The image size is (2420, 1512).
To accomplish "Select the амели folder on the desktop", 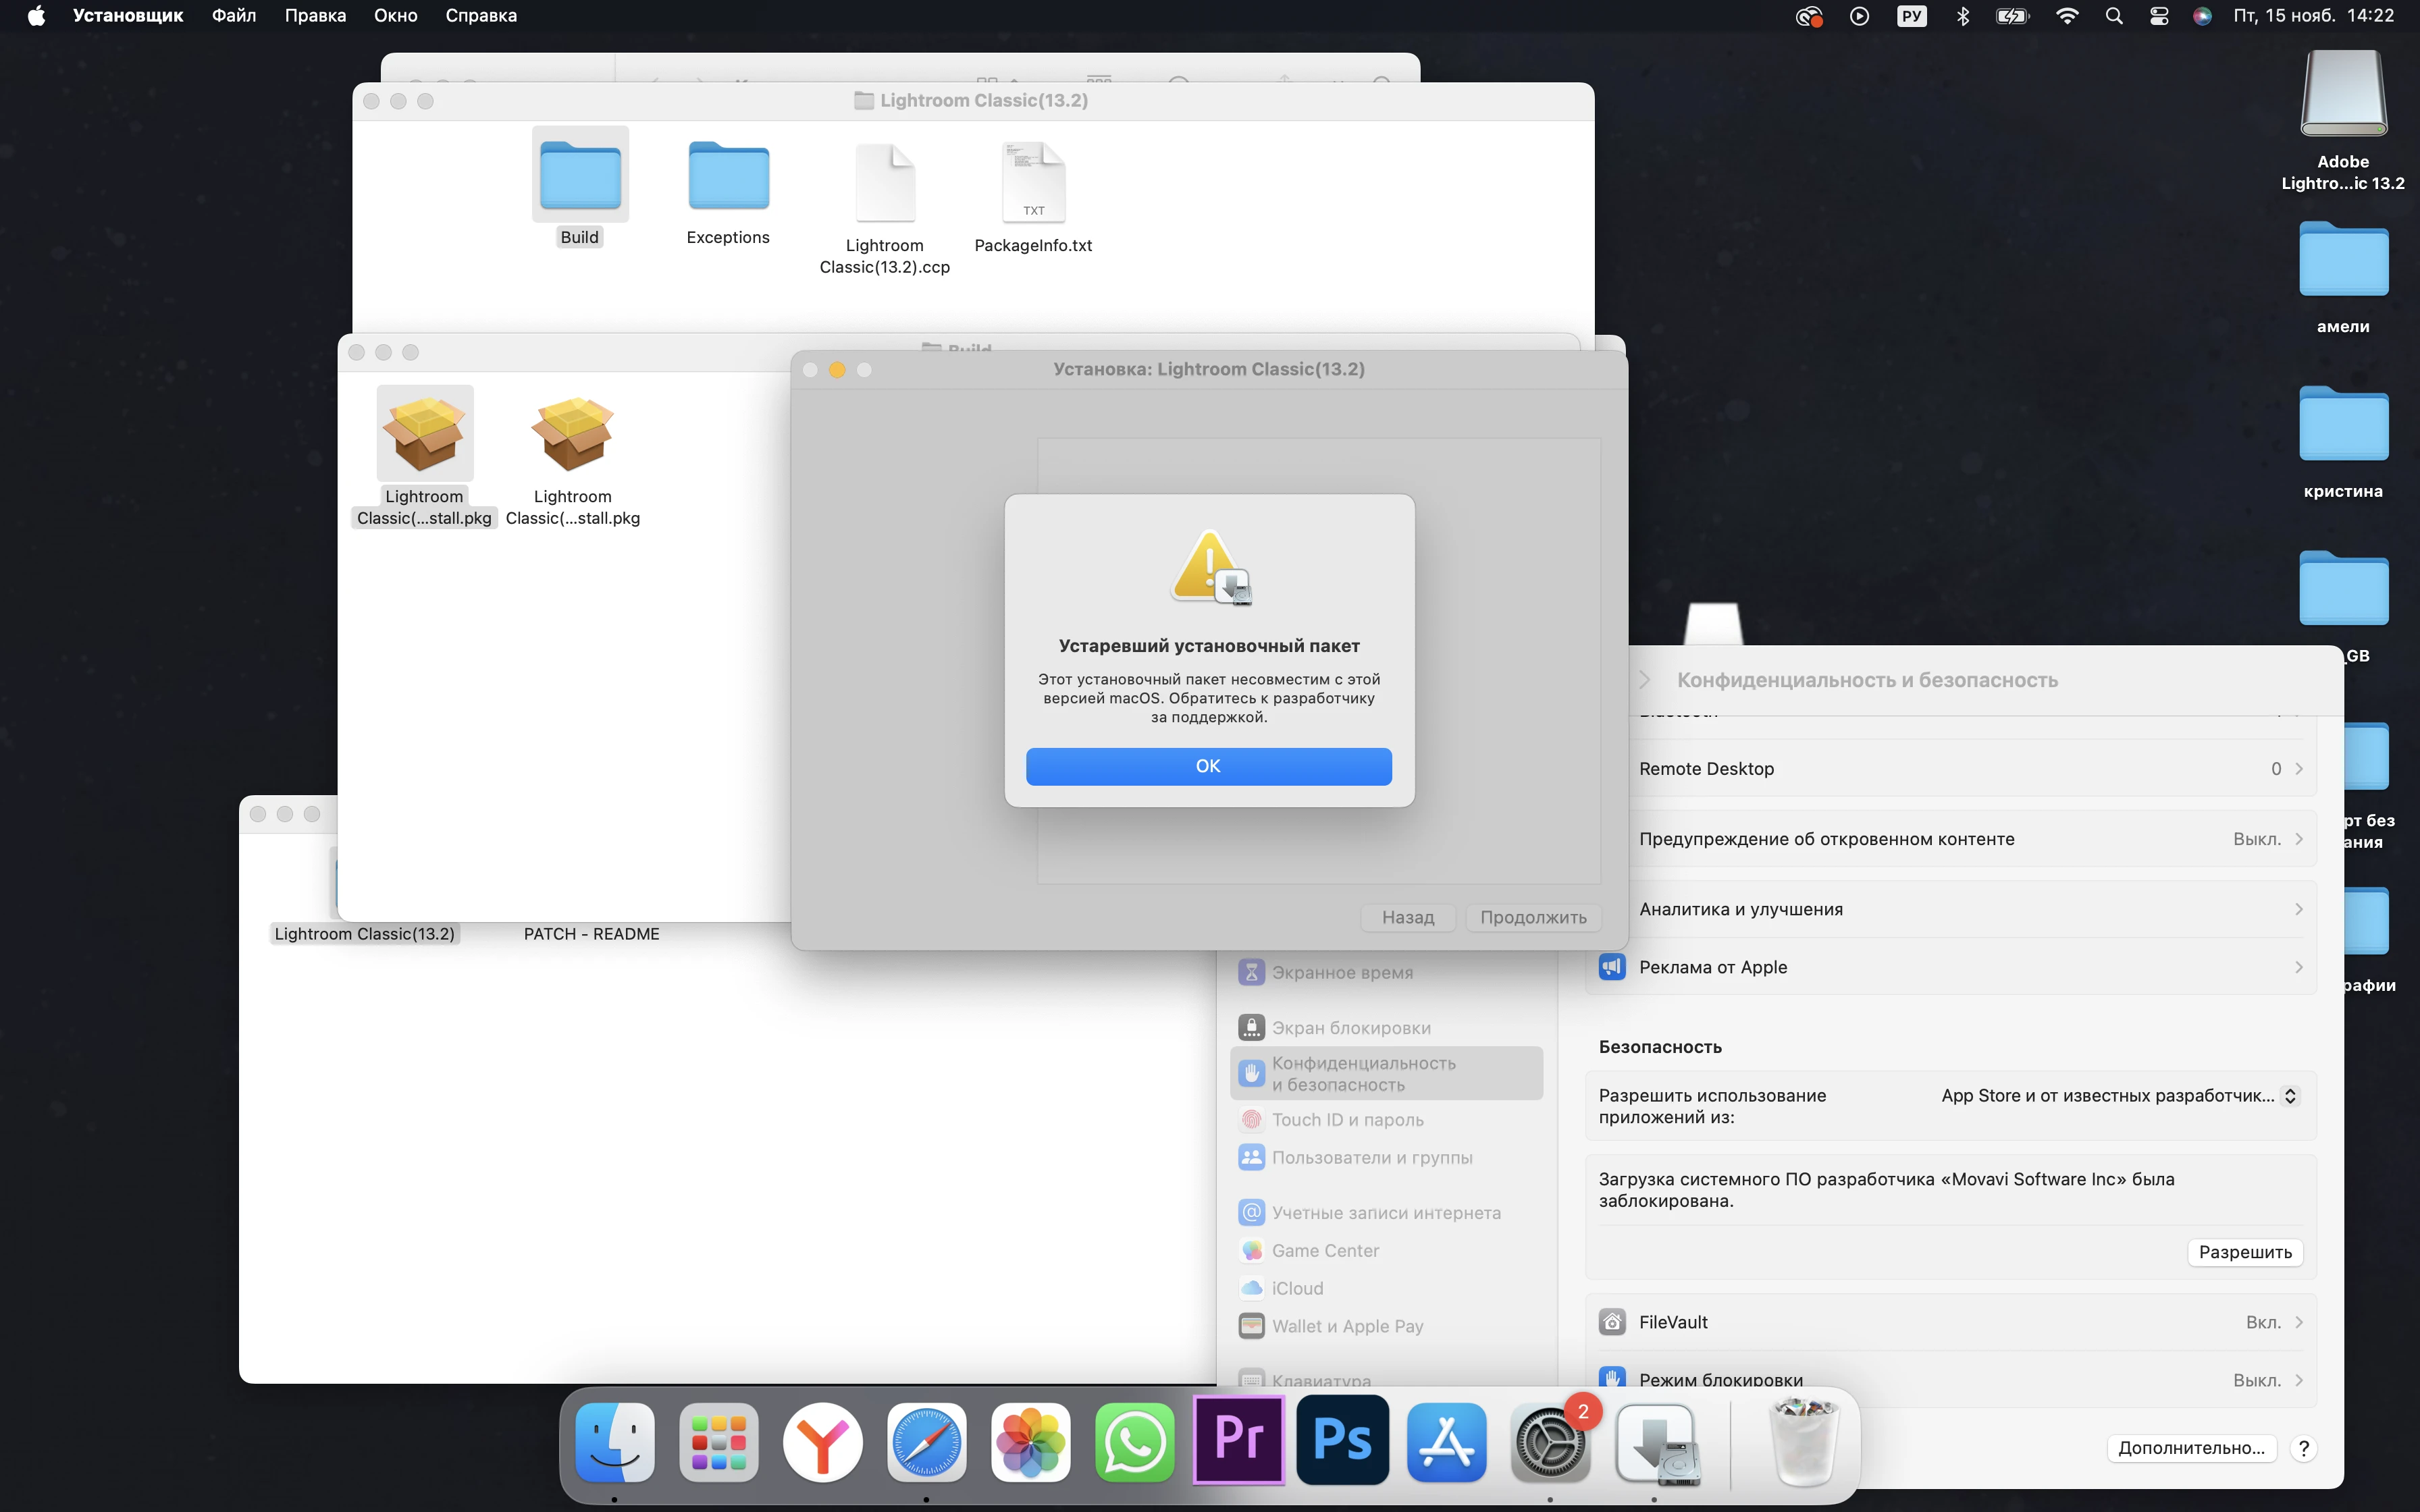I will coord(2343,278).
